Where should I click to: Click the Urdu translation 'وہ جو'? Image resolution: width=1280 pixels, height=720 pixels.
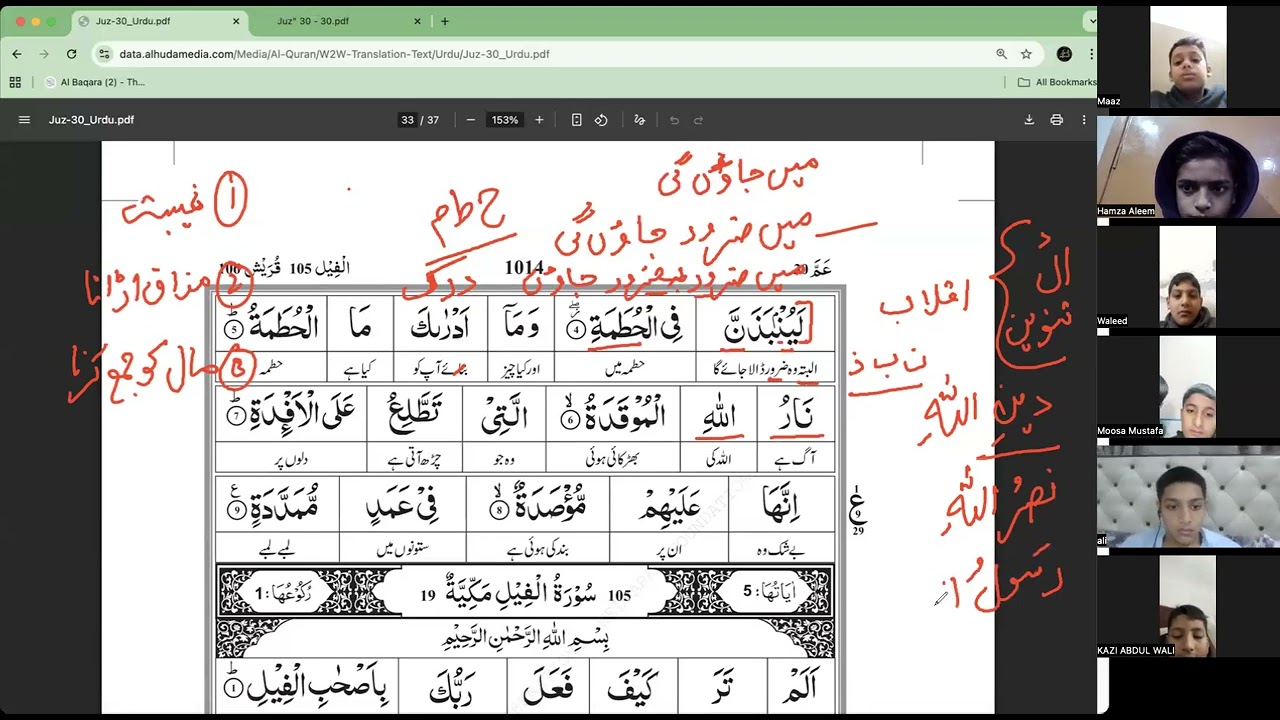click(503, 460)
